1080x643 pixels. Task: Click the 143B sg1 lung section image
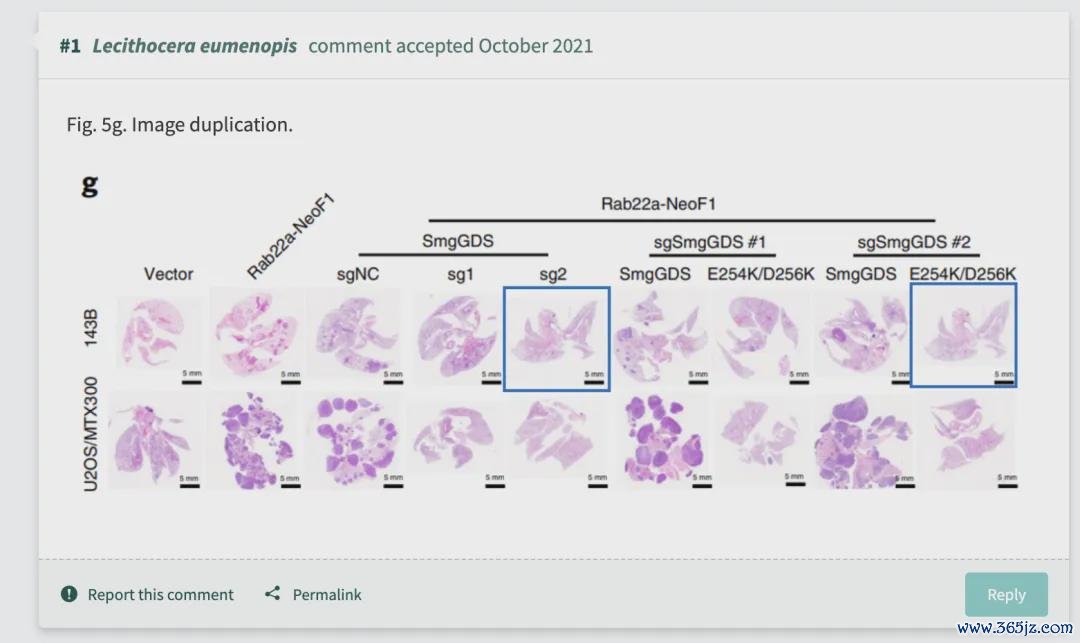point(456,337)
